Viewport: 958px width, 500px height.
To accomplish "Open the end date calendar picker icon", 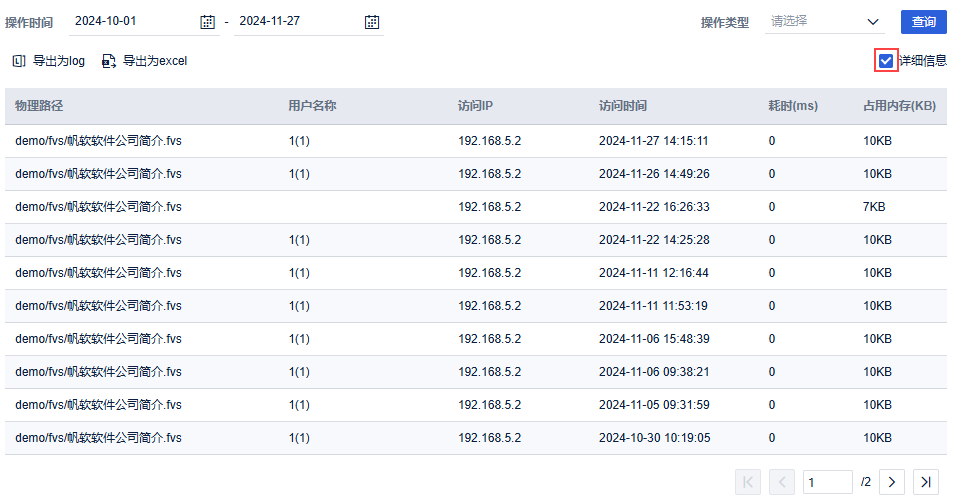I will coord(372,21).
